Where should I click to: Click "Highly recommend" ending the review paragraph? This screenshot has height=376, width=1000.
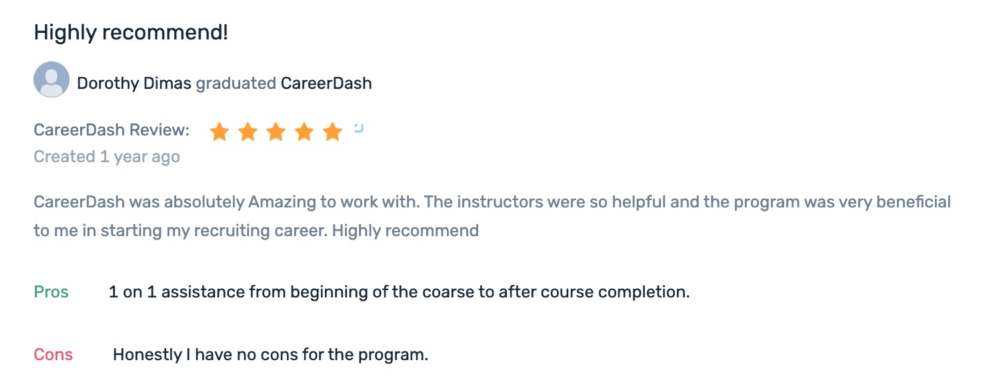pos(406,230)
